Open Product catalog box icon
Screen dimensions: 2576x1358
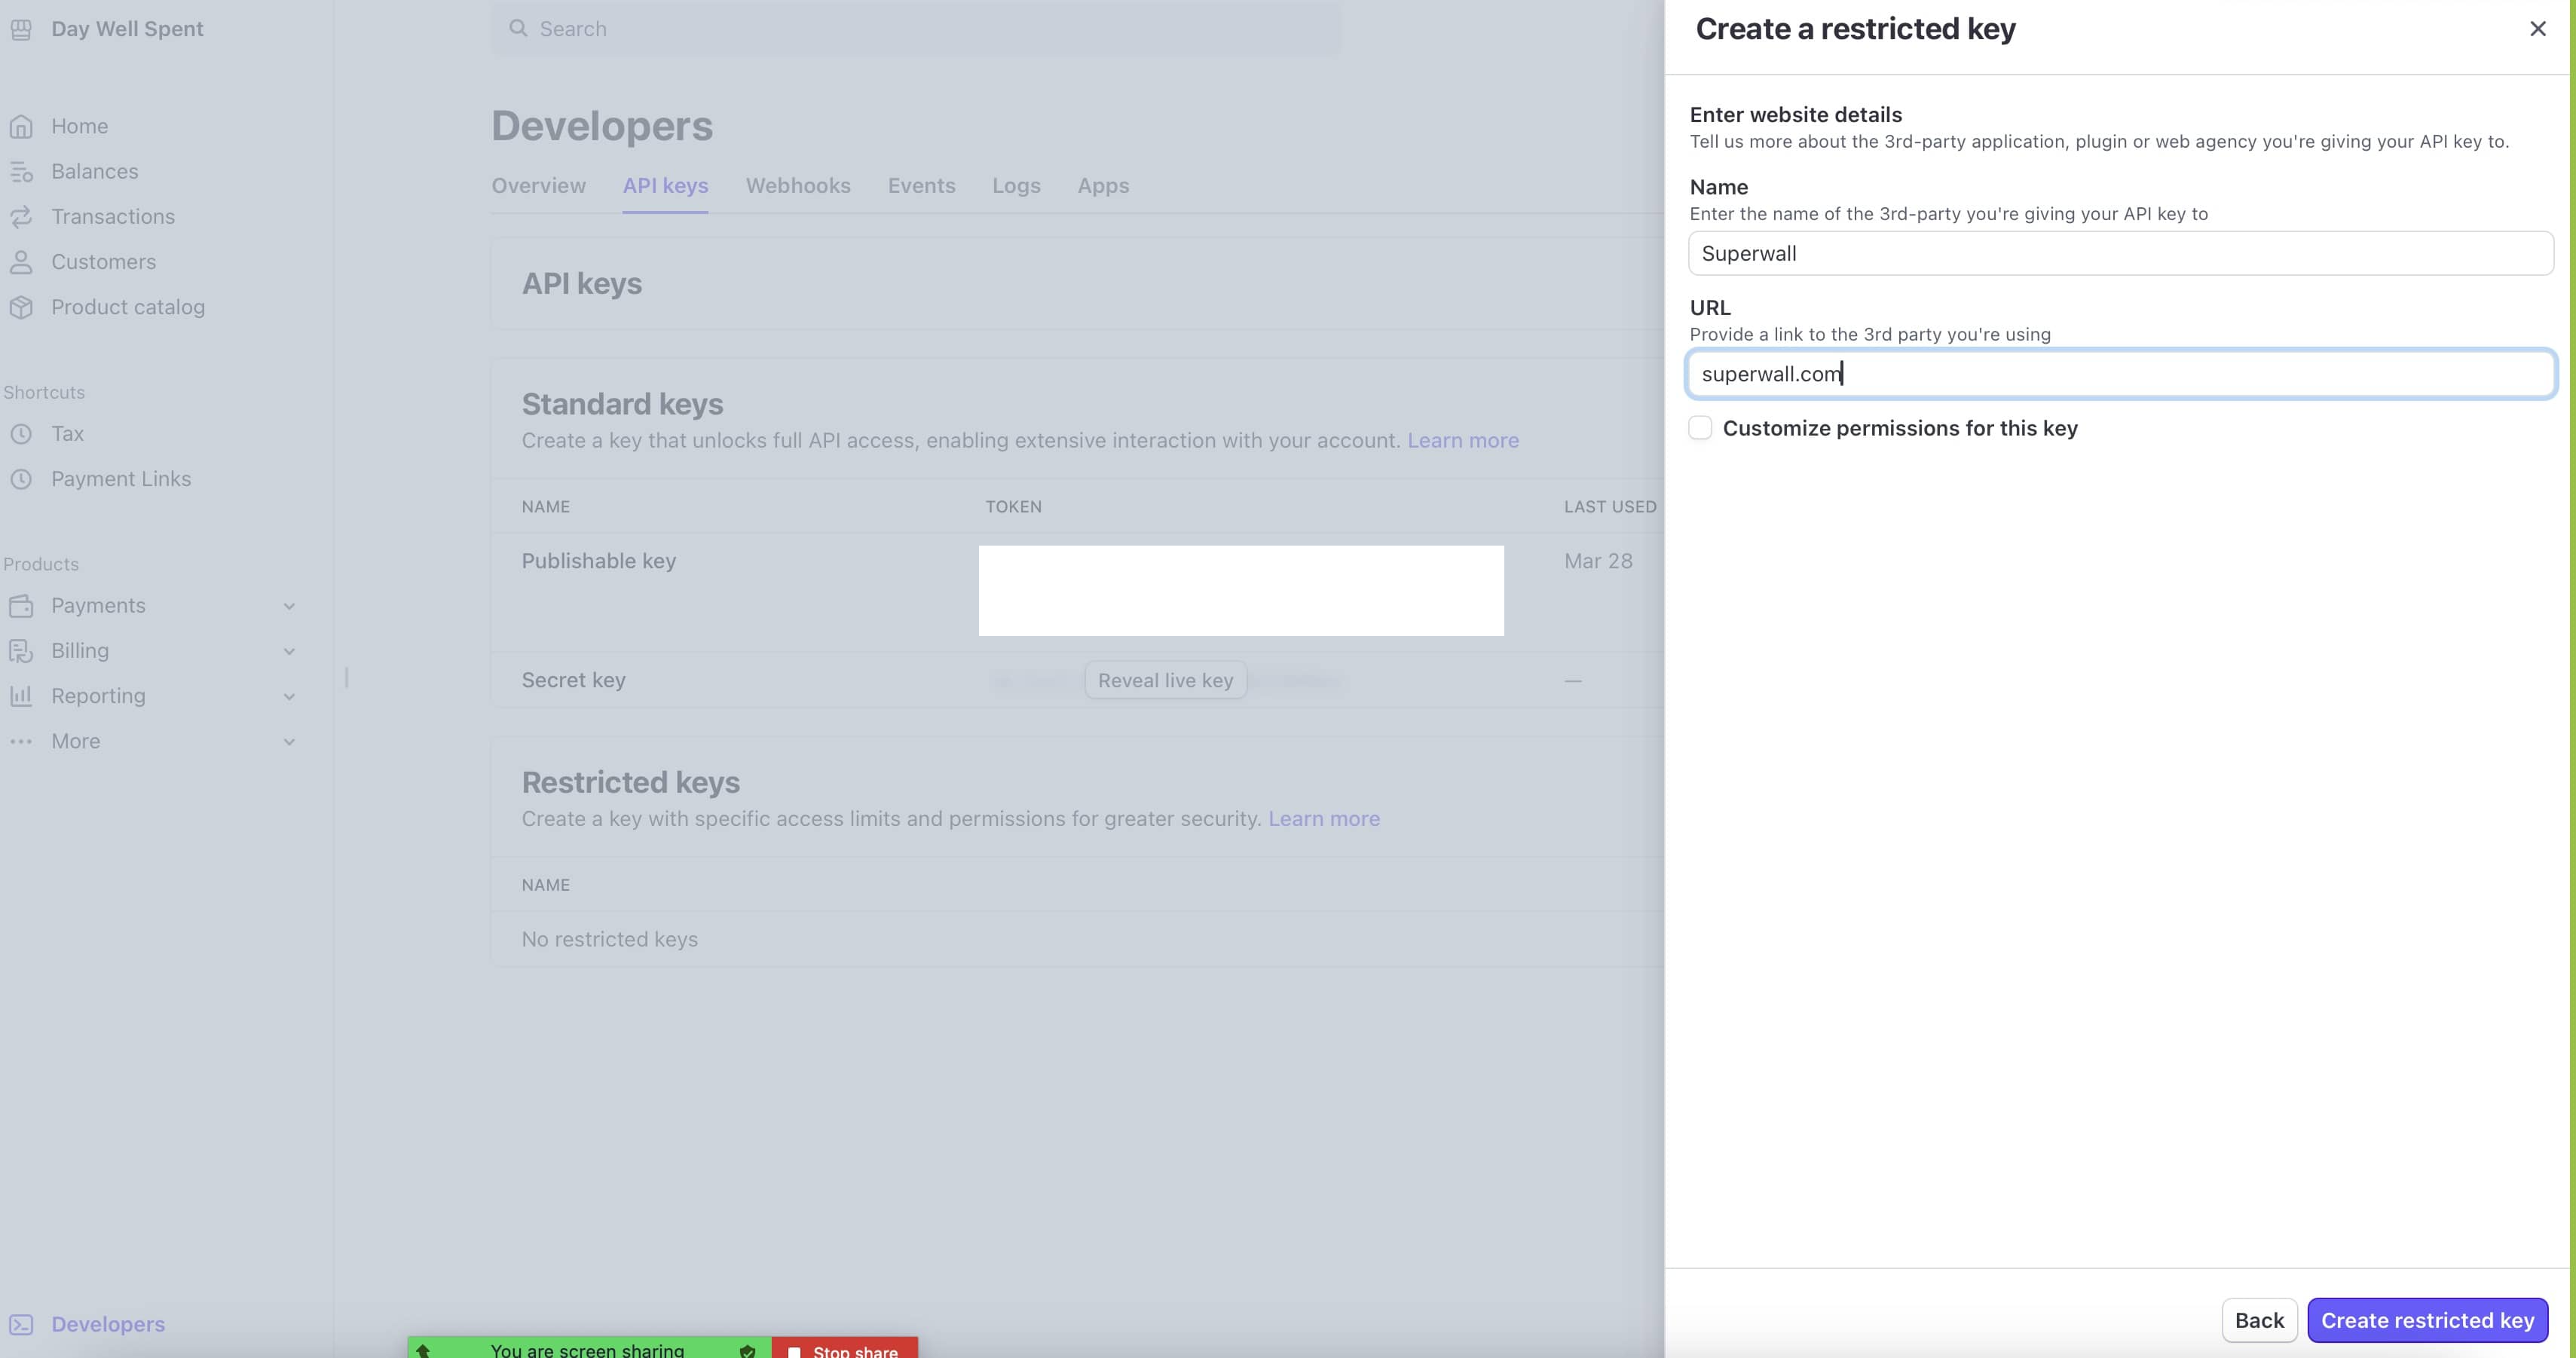pos(21,307)
